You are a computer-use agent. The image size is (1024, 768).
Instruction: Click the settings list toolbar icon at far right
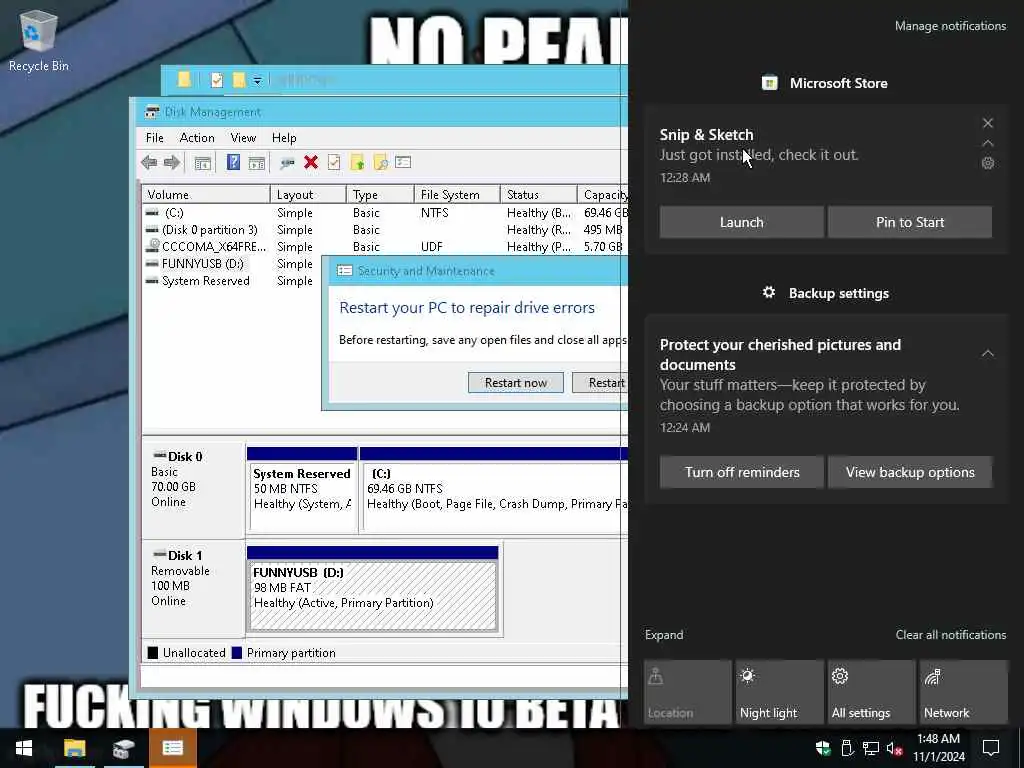(403, 162)
